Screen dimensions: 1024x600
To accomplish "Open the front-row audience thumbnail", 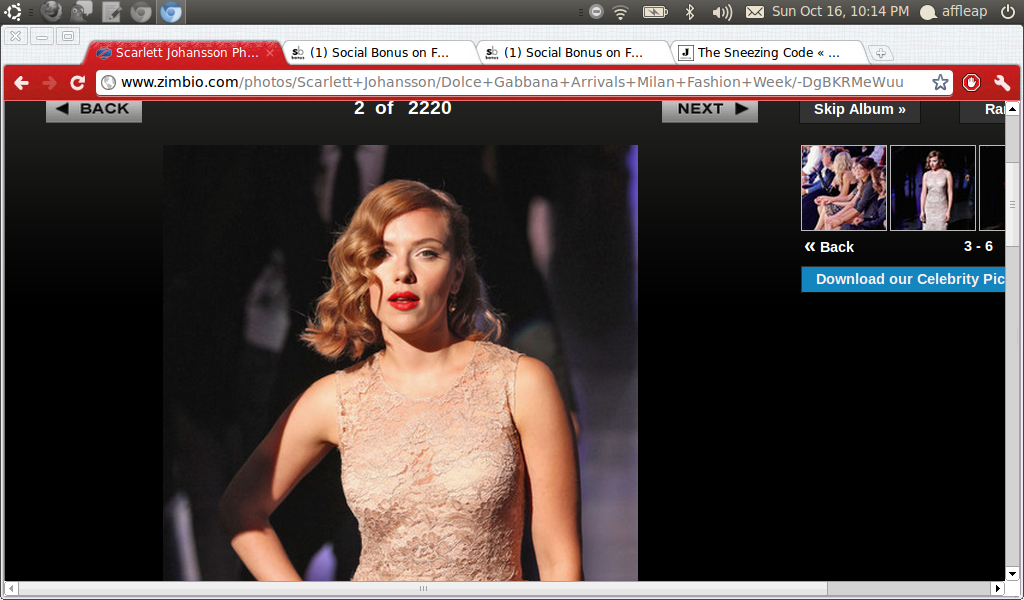I will point(844,188).
